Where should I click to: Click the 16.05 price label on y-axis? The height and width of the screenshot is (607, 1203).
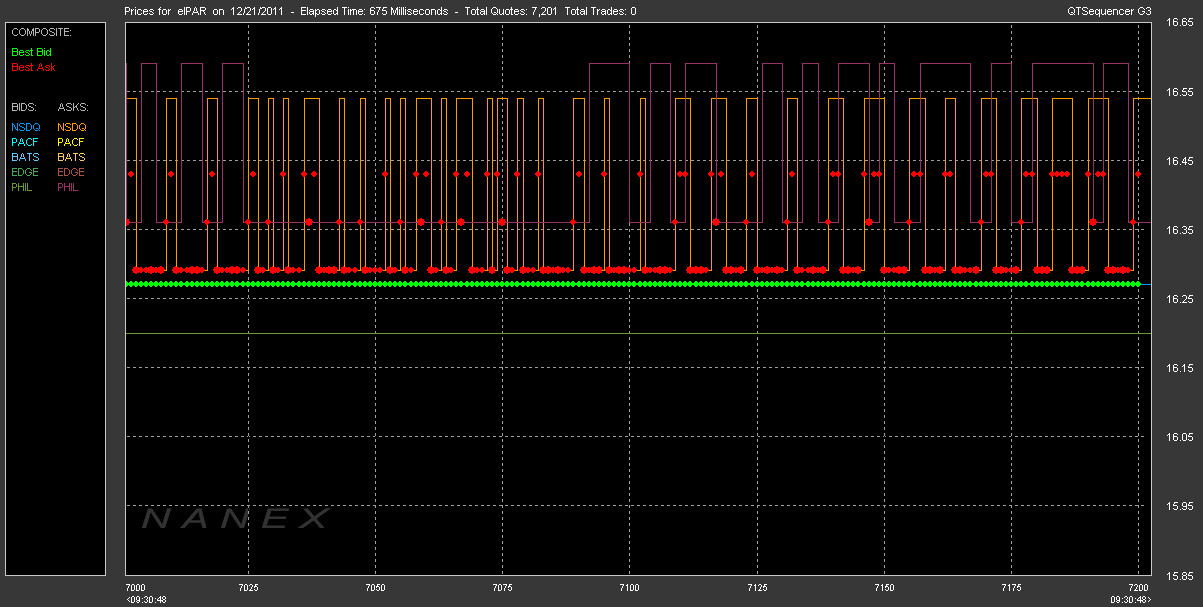(1181, 437)
